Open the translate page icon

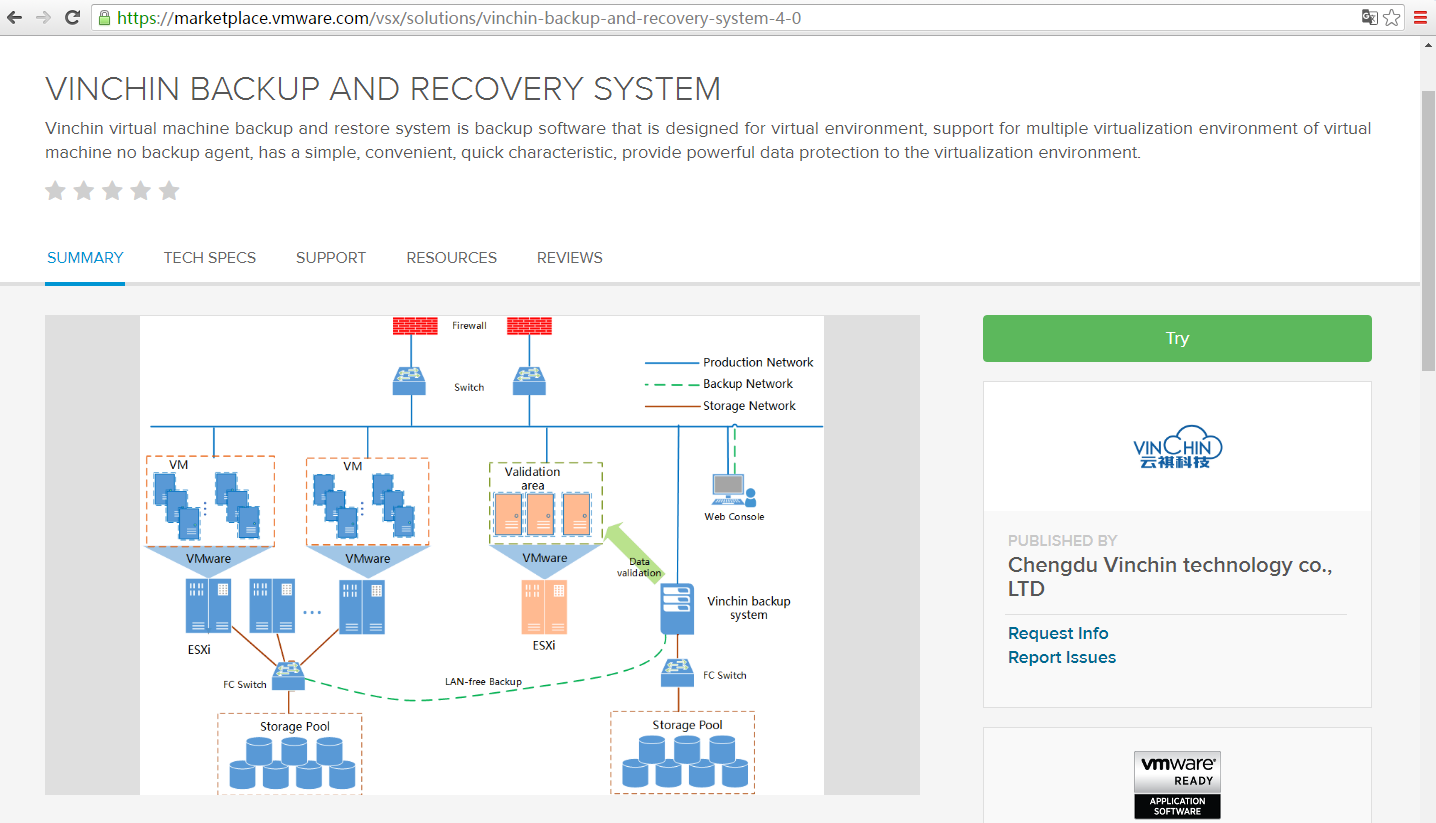[x=1369, y=17]
